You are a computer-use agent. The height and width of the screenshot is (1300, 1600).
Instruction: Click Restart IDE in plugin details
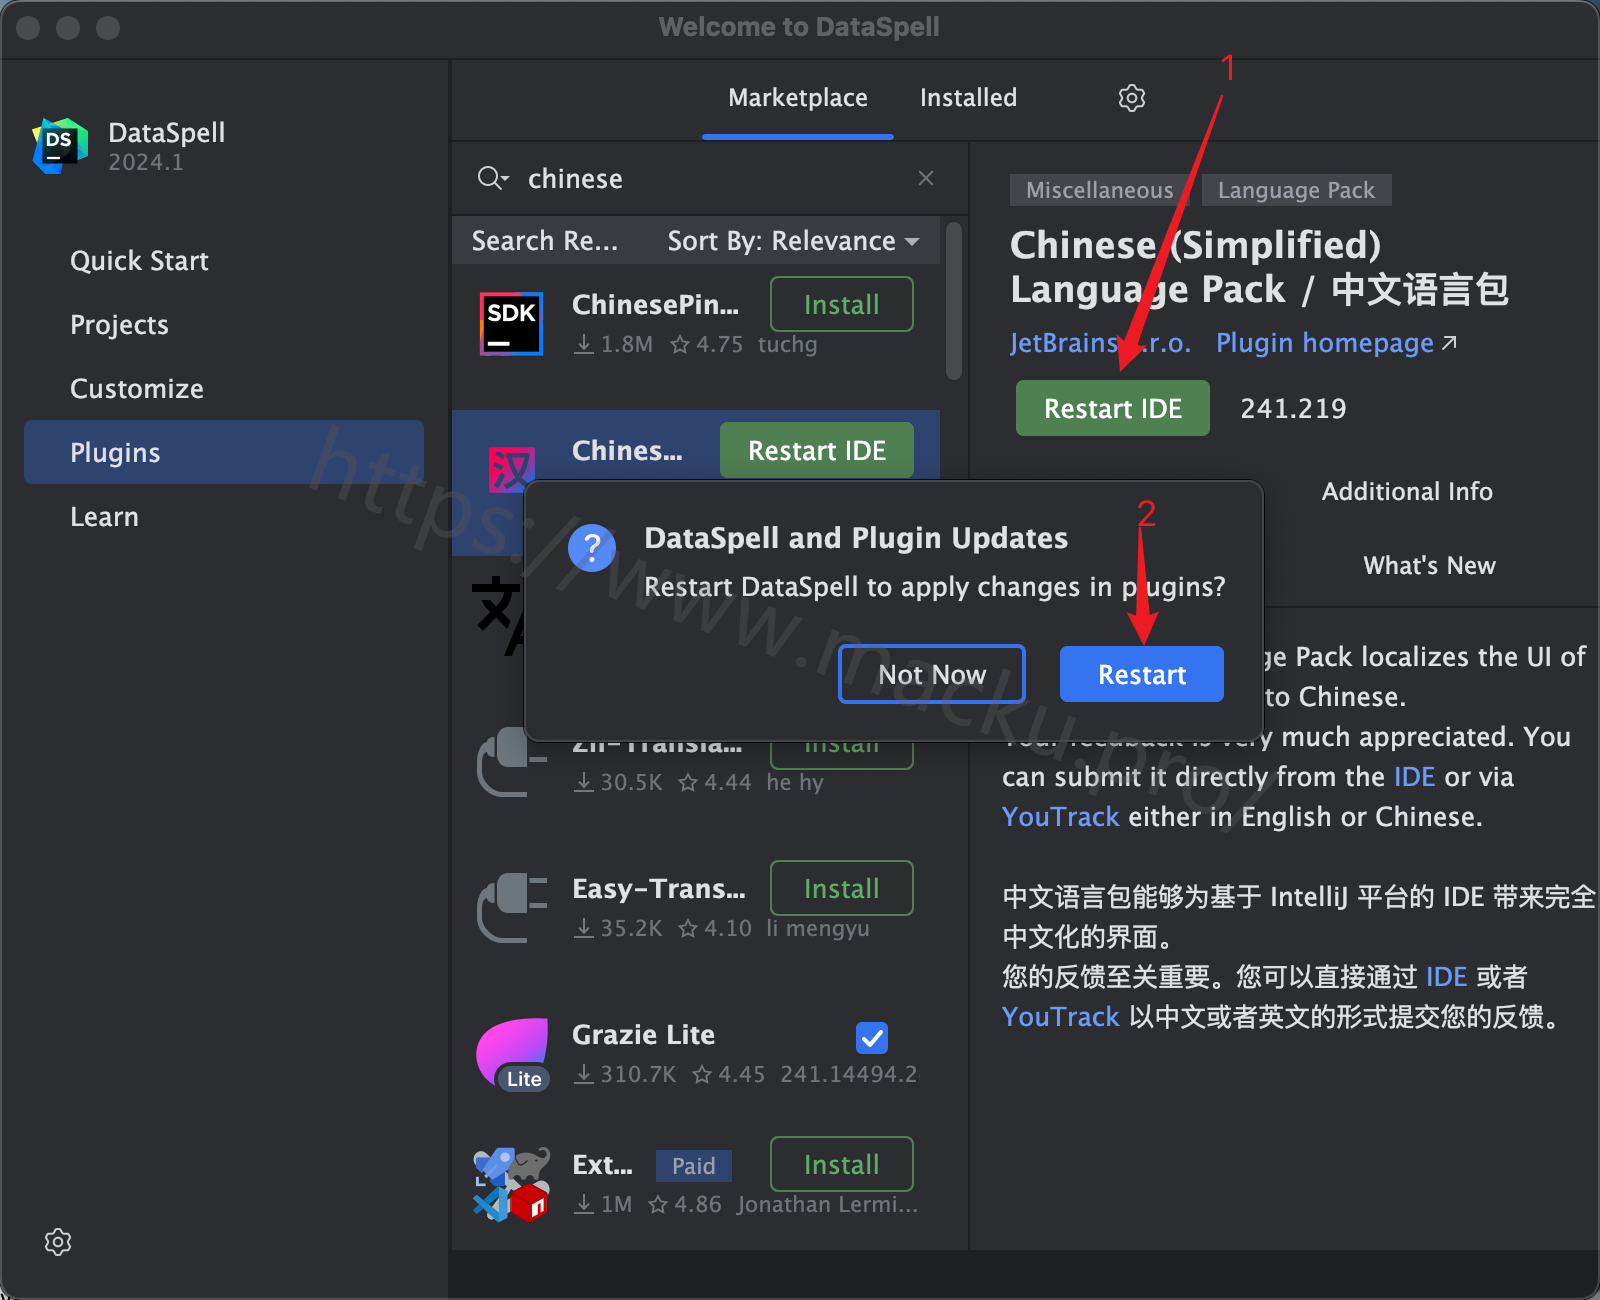click(1113, 408)
